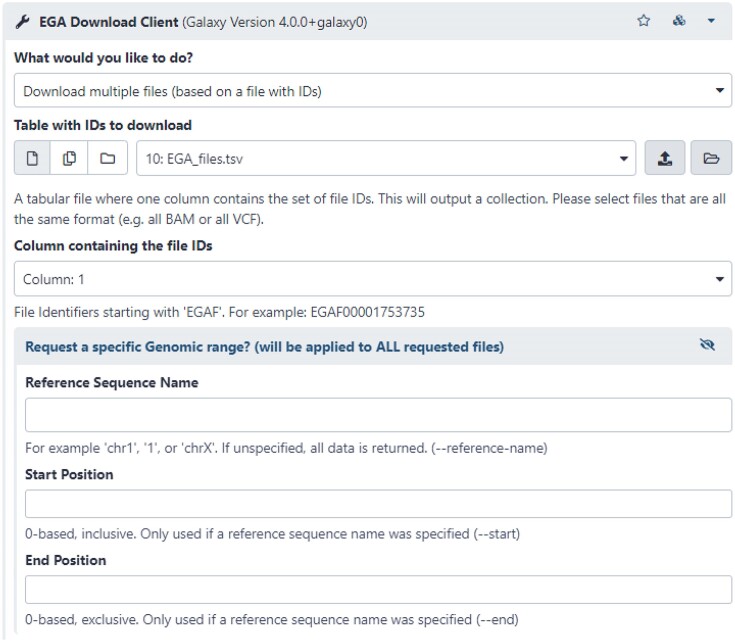The height and width of the screenshot is (642, 735).
Task: Focus the Start Position input field
Action: coord(378,504)
